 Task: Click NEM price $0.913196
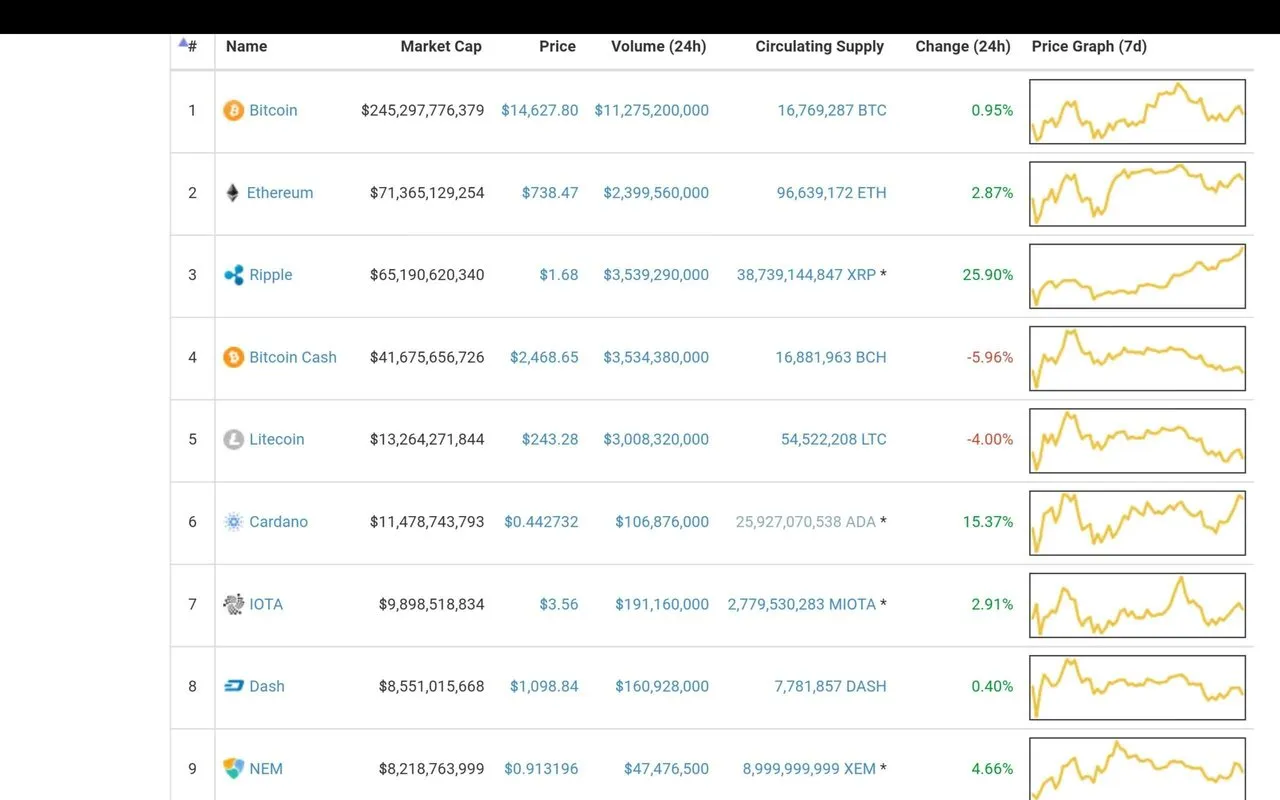click(541, 768)
